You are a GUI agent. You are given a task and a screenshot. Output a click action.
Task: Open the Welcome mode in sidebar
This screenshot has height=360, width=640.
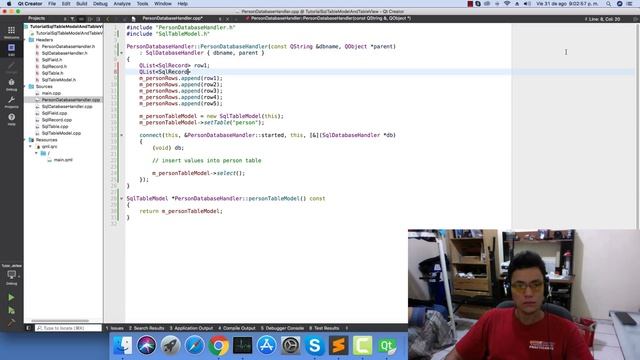[11, 32]
